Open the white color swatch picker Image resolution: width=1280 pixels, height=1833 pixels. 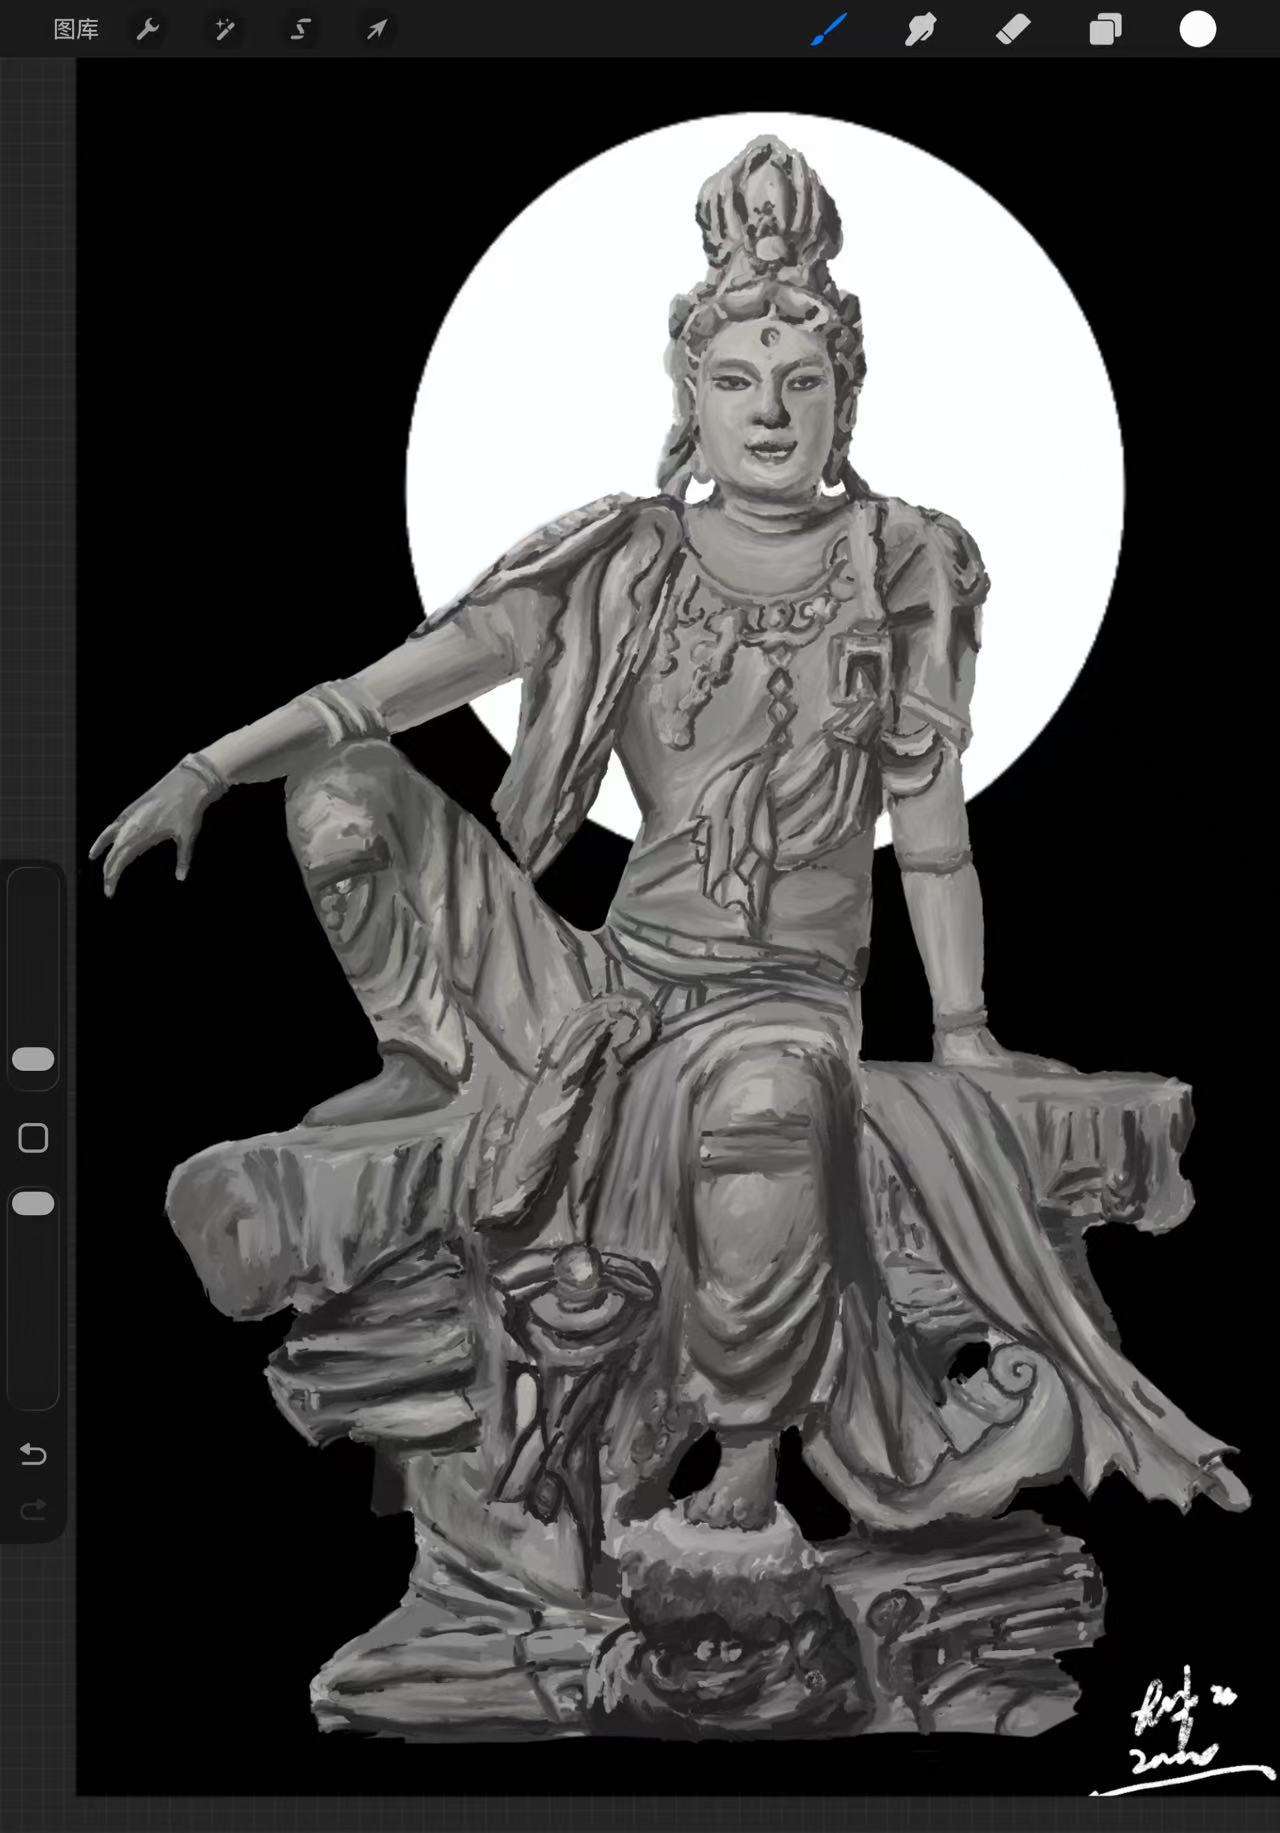pos(1197,30)
